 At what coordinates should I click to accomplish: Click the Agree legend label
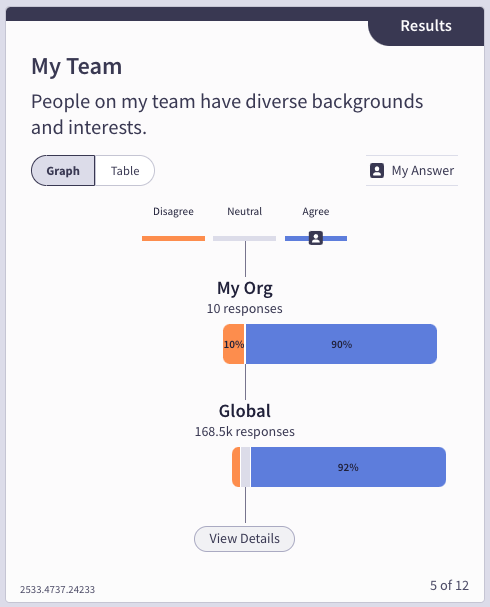tap(316, 211)
